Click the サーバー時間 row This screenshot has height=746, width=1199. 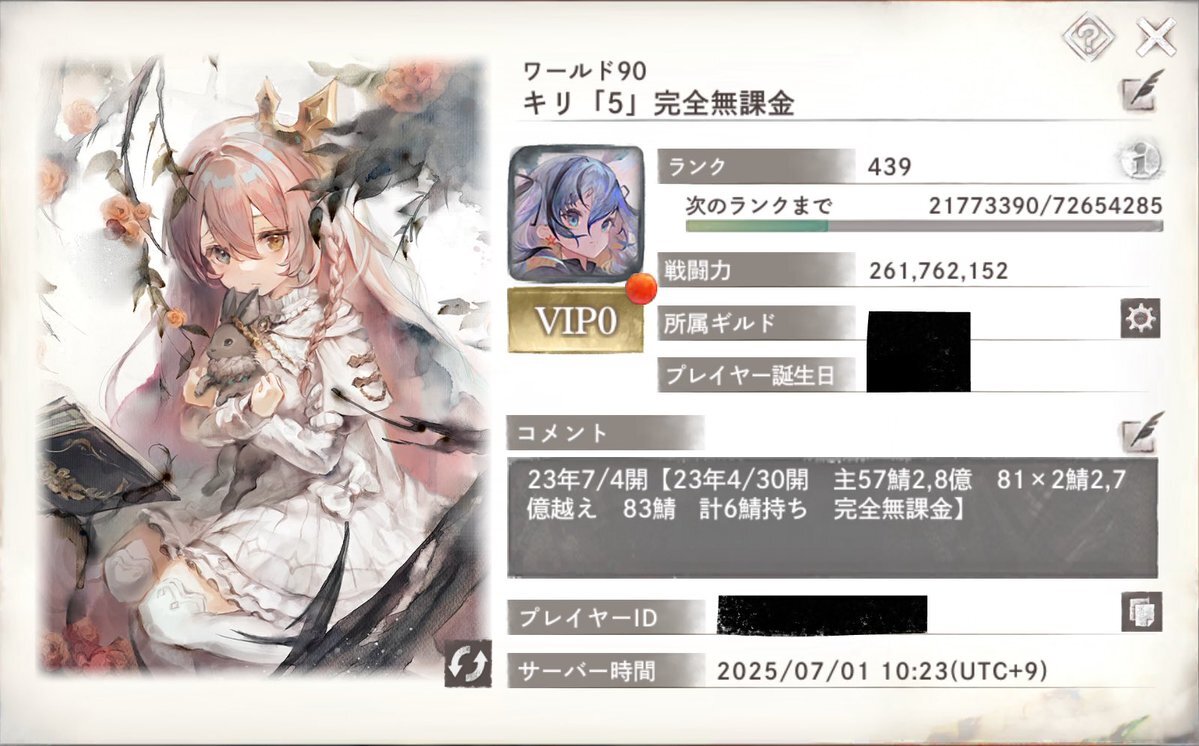(833, 671)
